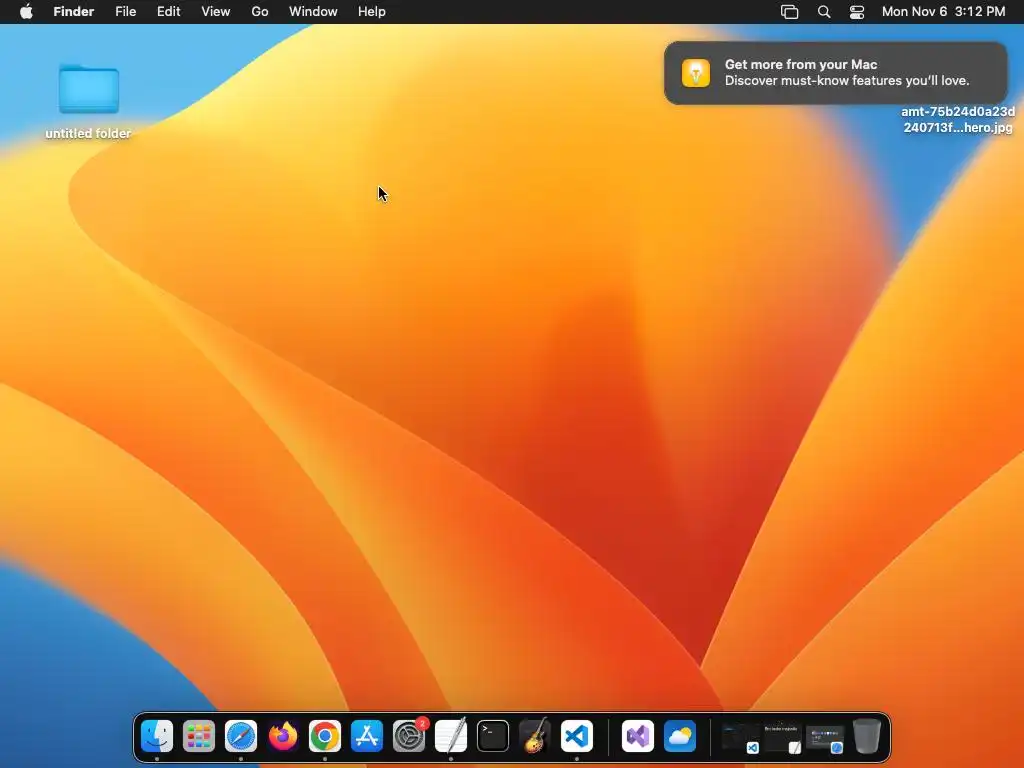
Task: Click the 'untitled folder' label
Action: pyautogui.click(x=88, y=133)
